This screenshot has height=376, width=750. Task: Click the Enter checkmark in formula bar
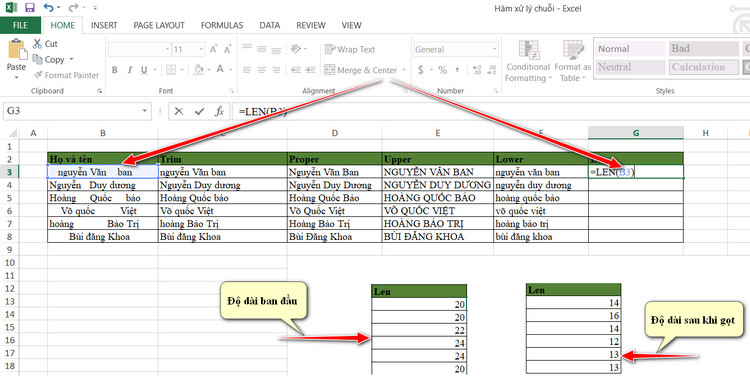point(199,111)
